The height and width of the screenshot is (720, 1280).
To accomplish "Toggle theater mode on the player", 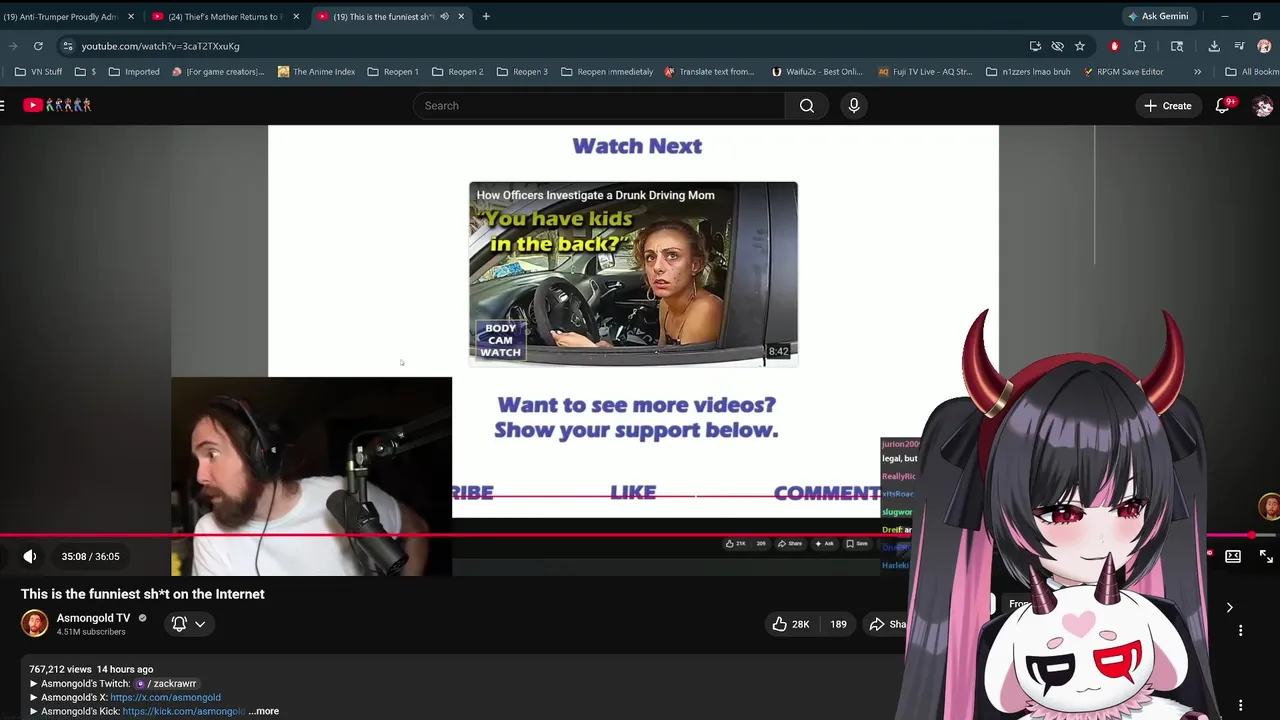I will pyautogui.click(x=1233, y=556).
